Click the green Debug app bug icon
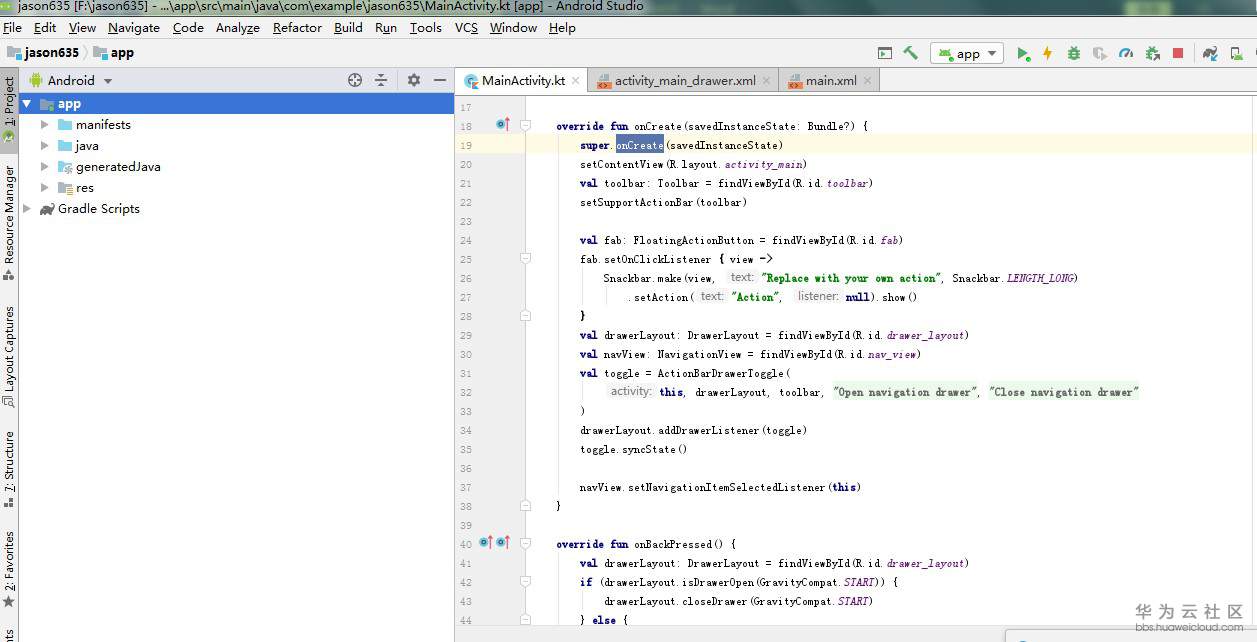The image size is (1257, 642). (1073, 53)
